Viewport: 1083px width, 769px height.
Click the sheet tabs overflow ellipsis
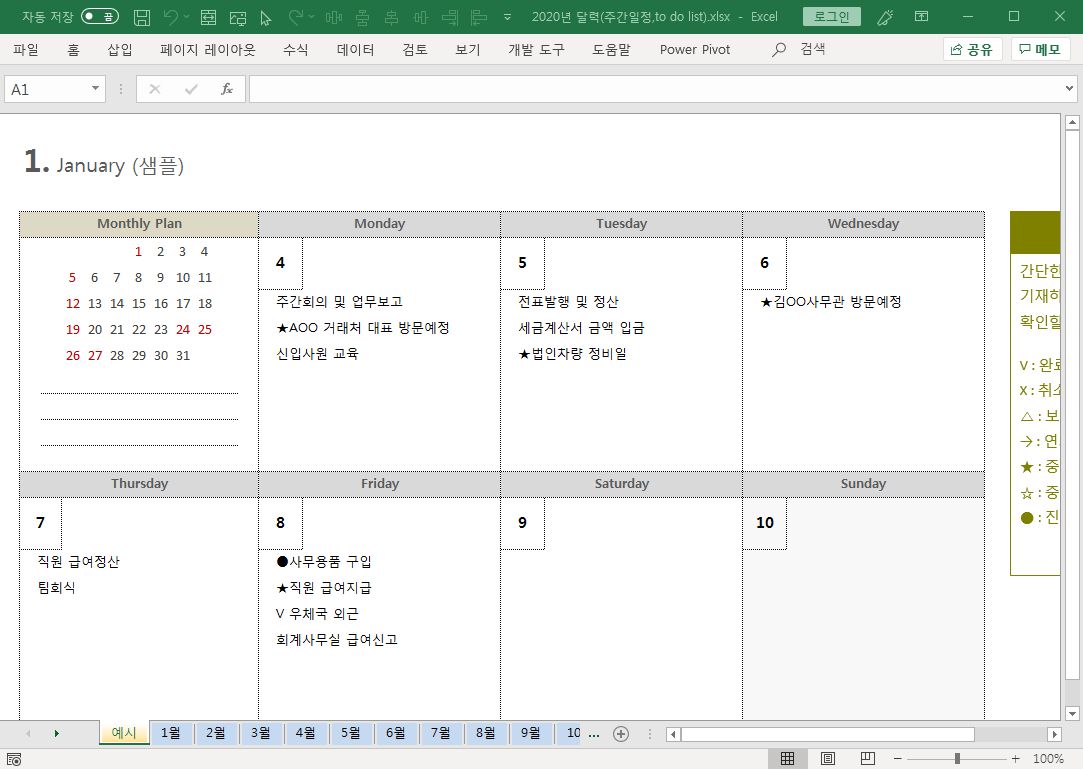pos(594,734)
